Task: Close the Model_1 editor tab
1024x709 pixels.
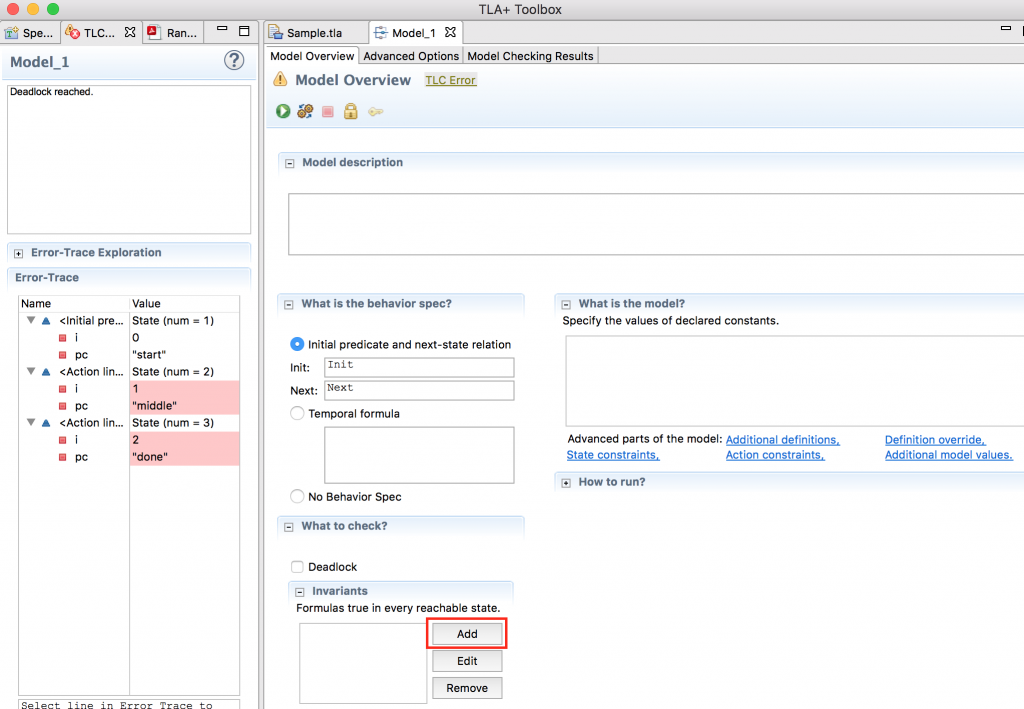Action: (450, 32)
